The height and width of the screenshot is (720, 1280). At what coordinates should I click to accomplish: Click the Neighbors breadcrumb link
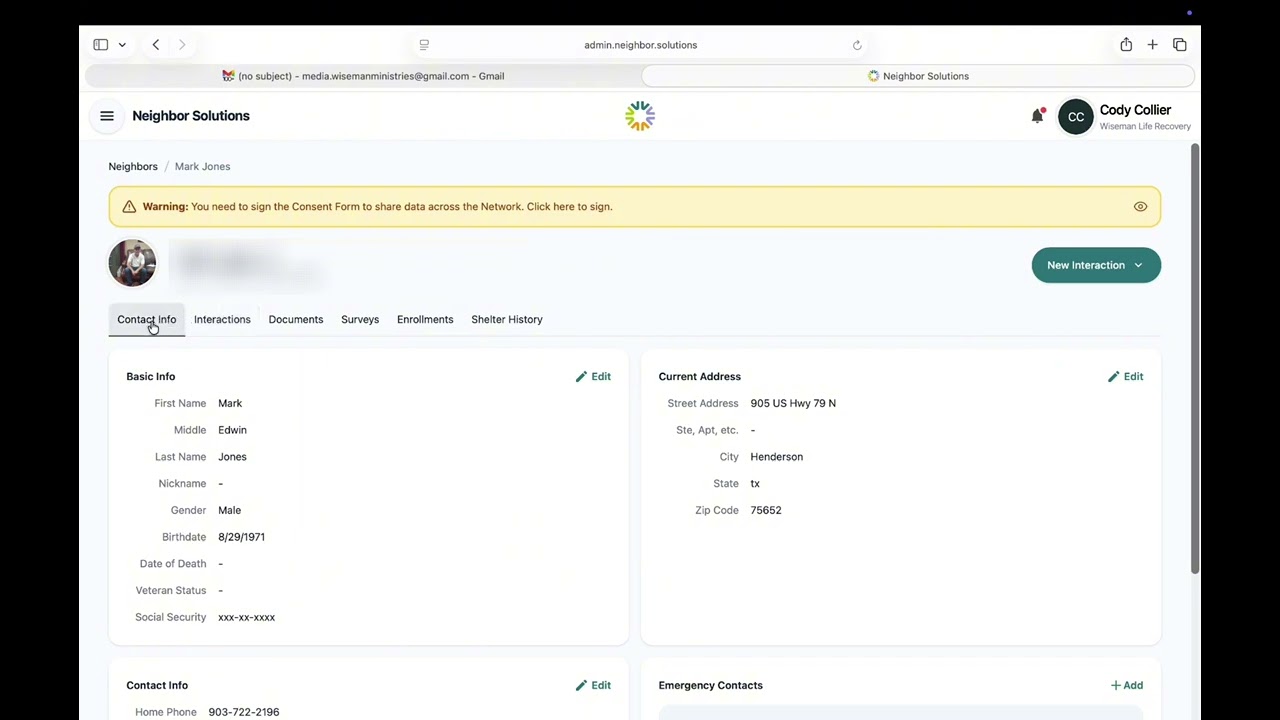[133, 167]
